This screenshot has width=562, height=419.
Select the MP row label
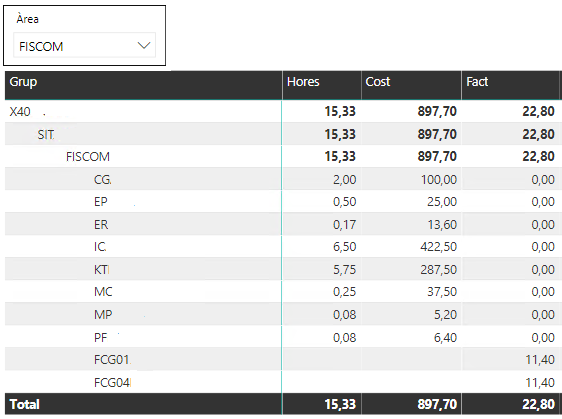click(103, 315)
